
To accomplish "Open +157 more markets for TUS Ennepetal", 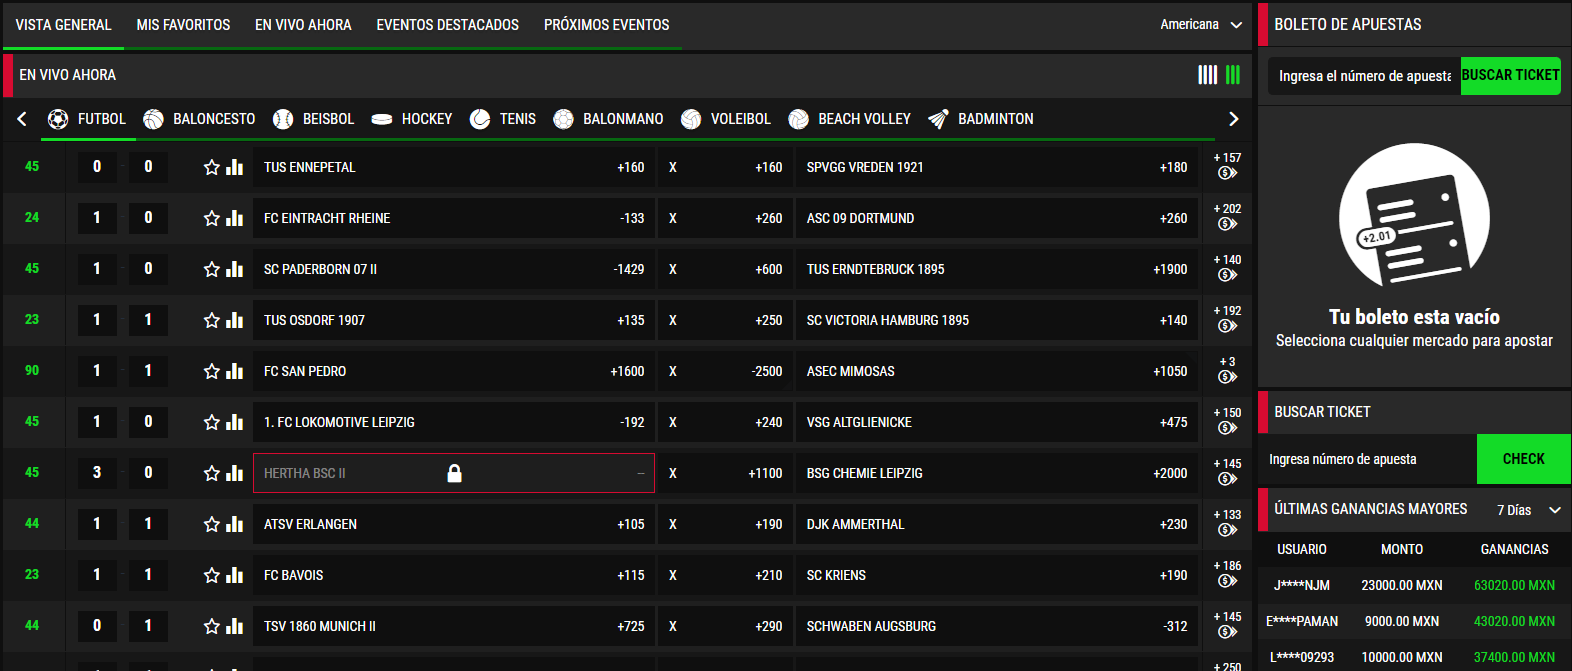I will (x=1227, y=166).
